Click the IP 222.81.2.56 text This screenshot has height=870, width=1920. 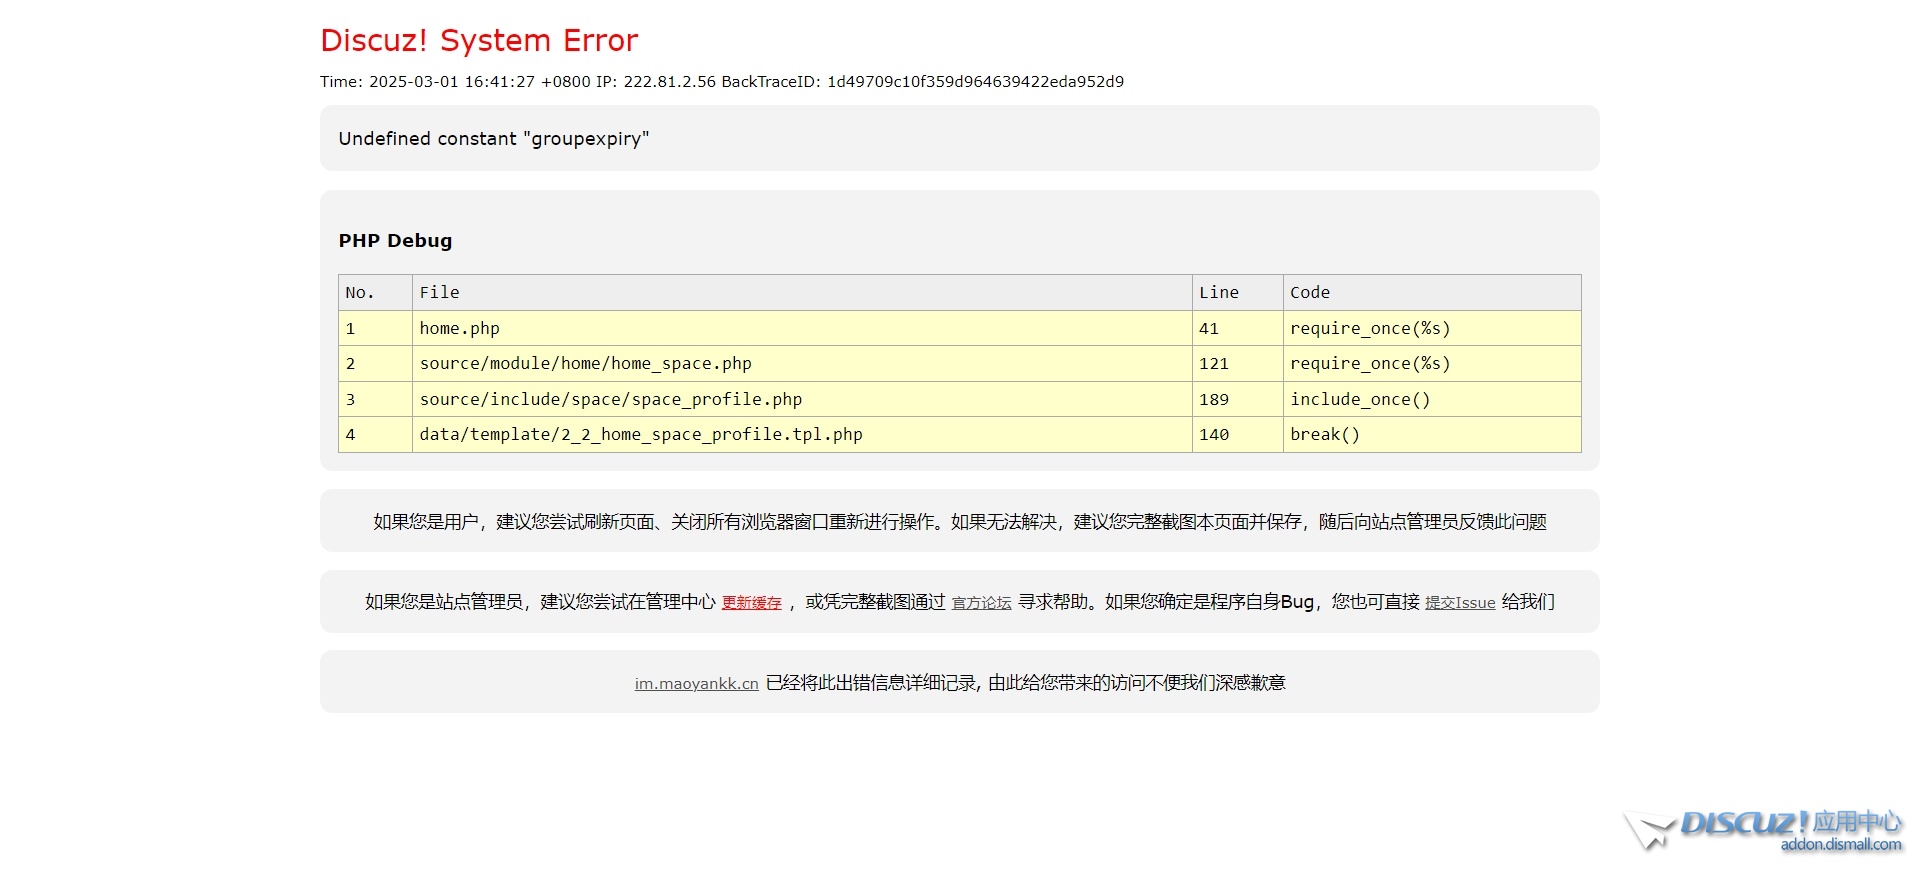656,82
